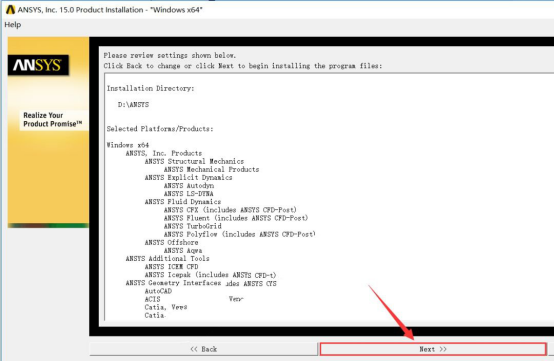Click the 'ANSYS Fluent' product line
Image resolution: width=554 pixels, height=361 pixels.
(x=236, y=218)
